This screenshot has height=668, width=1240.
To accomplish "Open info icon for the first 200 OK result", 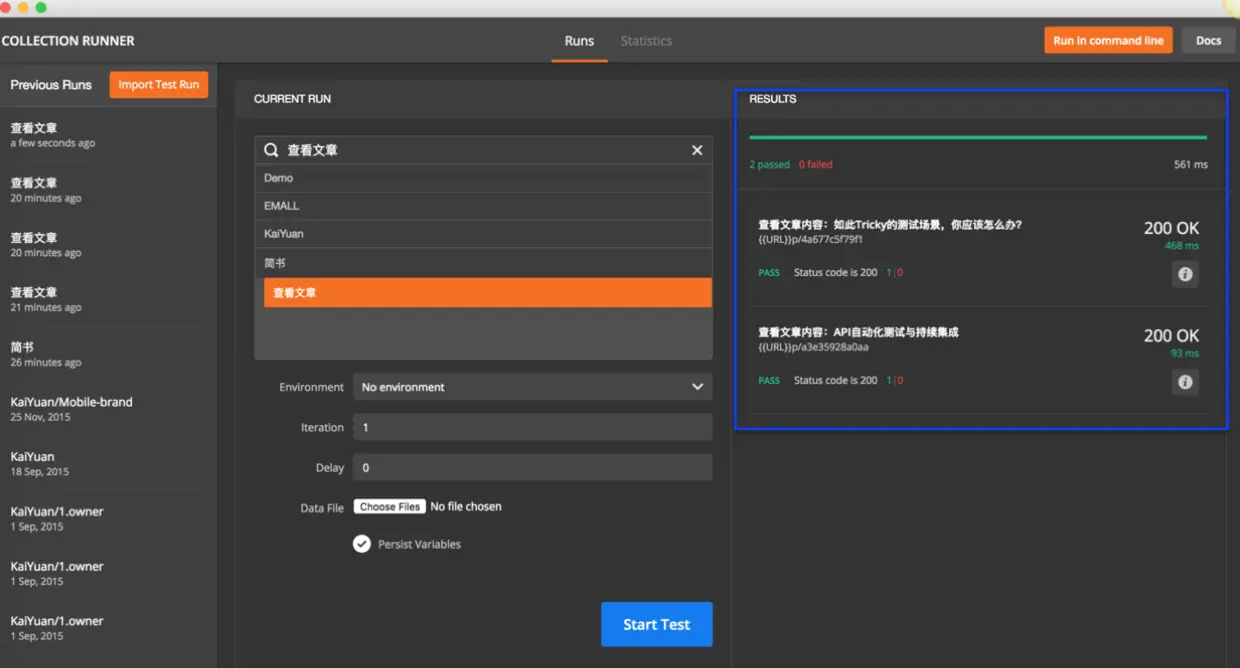I will pyautogui.click(x=1185, y=274).
